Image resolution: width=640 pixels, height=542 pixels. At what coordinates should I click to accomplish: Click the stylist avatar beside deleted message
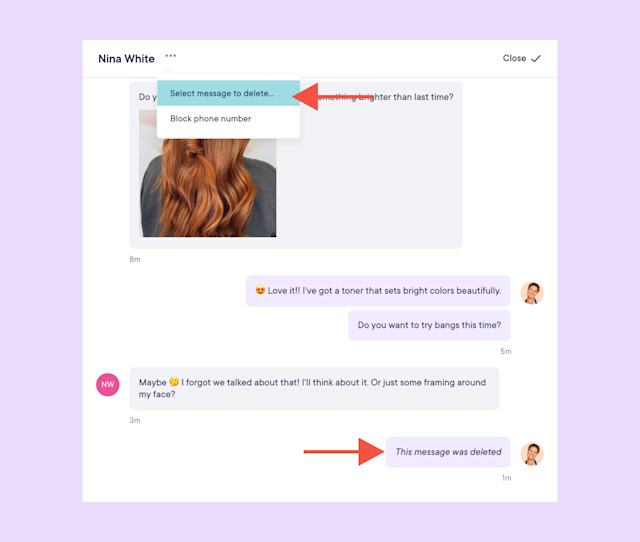(x=532, y=454)
